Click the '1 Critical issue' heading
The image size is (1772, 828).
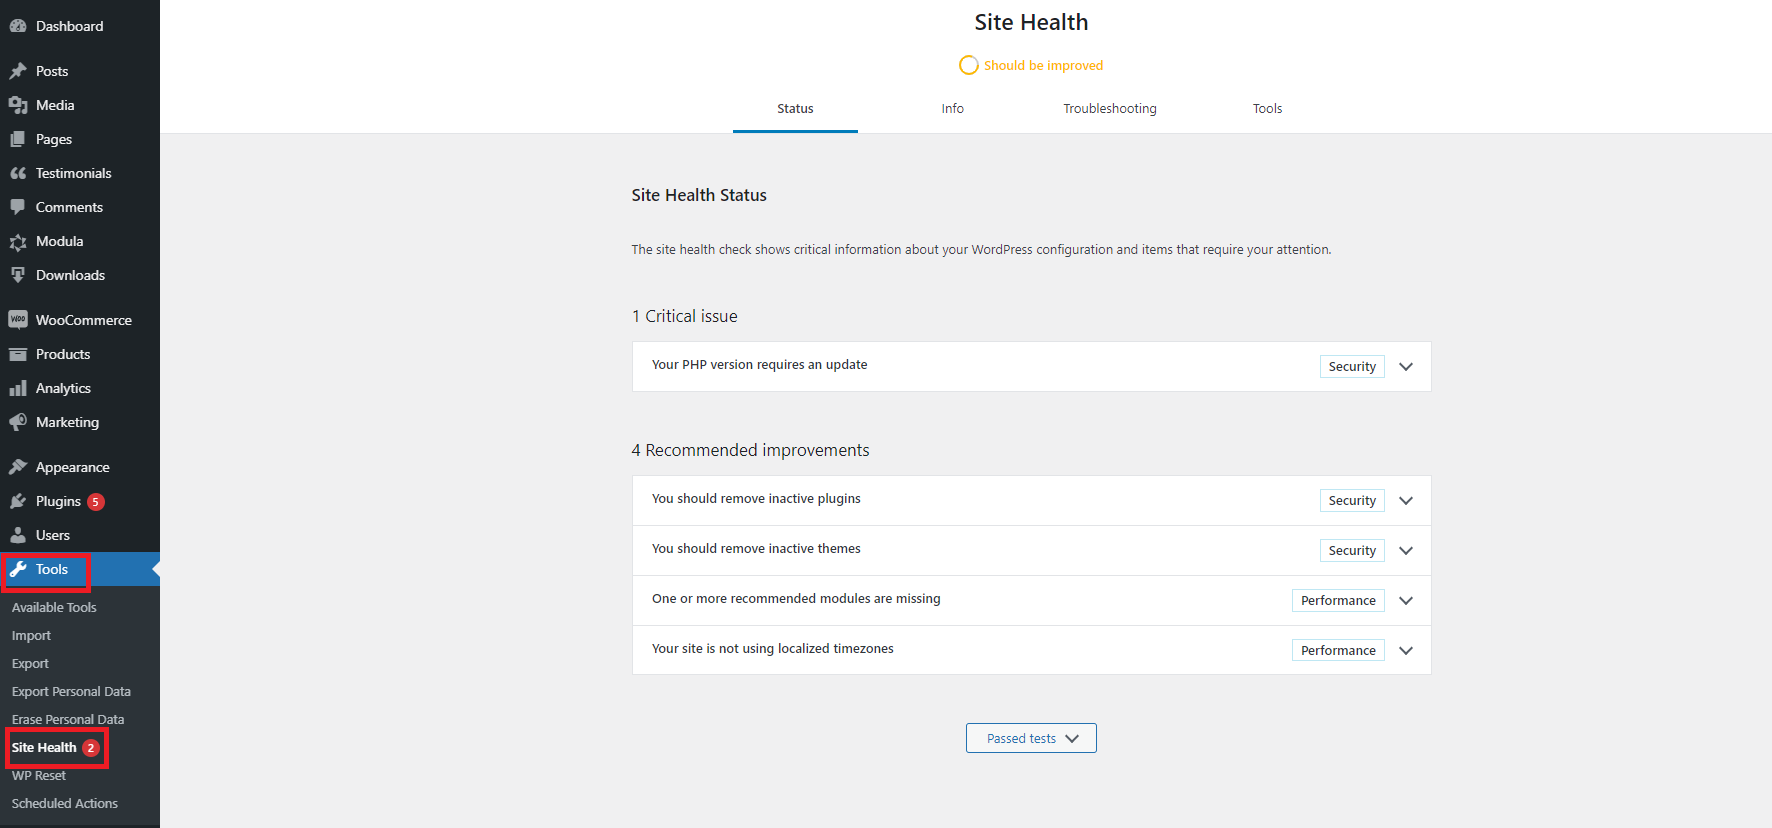(x=685, y=316)
